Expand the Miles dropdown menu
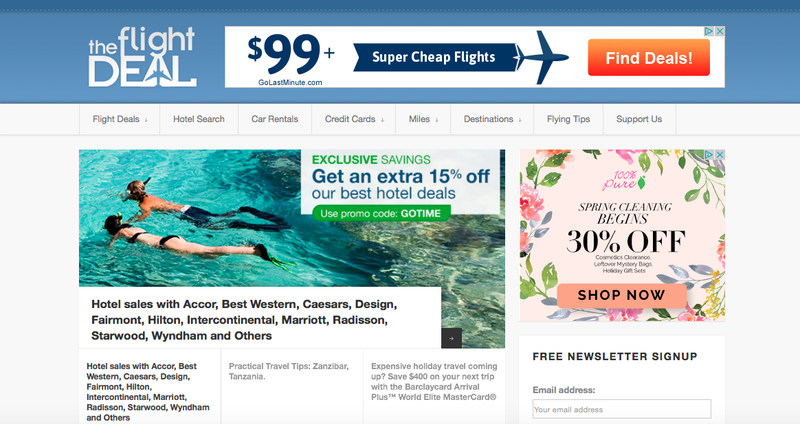800x424 pixels. pyautogui.click(x=423, y=119)
